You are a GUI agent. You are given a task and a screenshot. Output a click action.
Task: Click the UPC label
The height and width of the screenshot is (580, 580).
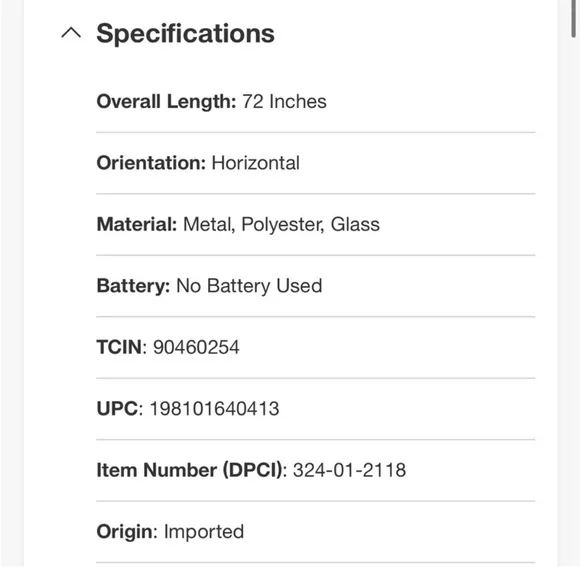tap(117, 409)
